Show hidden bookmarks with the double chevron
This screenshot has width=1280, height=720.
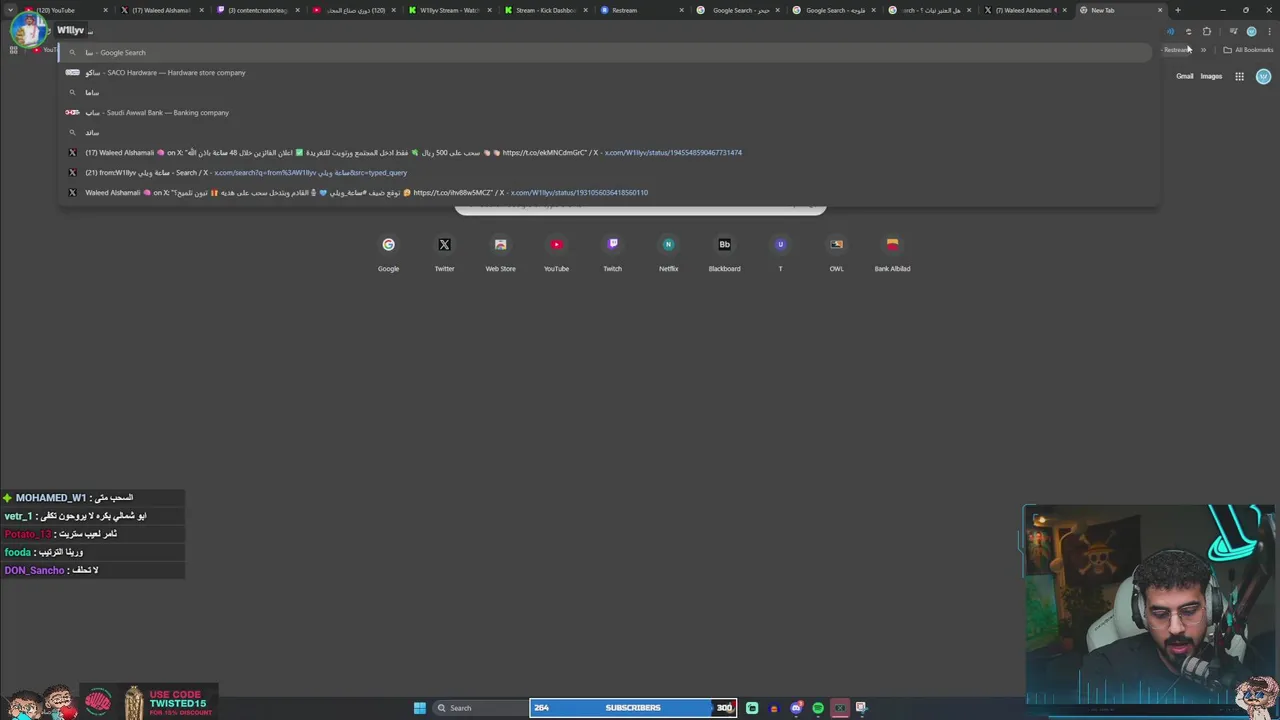(1203, 50)
